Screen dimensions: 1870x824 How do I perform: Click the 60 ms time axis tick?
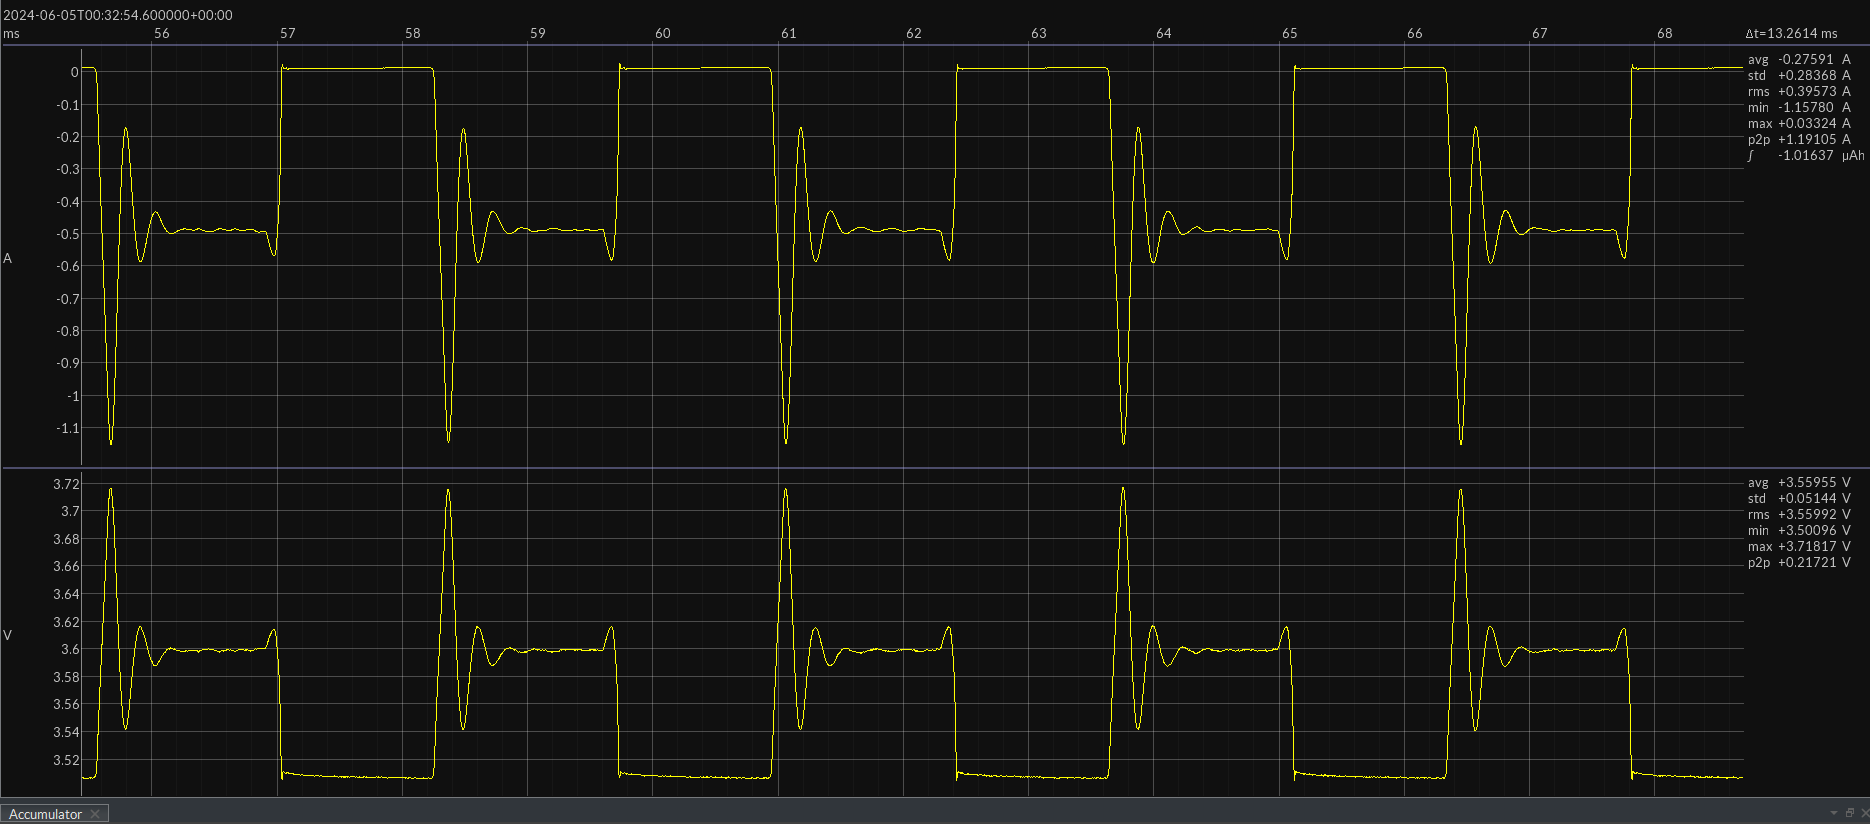pyautogui.click(x=663, y=33)
